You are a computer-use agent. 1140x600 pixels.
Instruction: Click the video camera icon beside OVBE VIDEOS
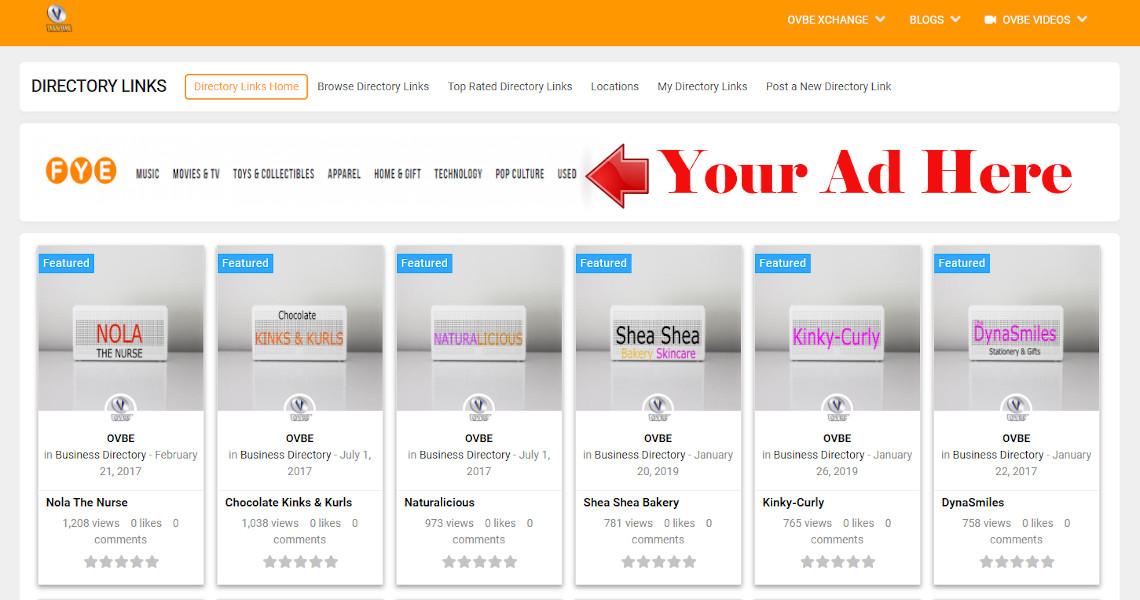click(x=990, y=20)
